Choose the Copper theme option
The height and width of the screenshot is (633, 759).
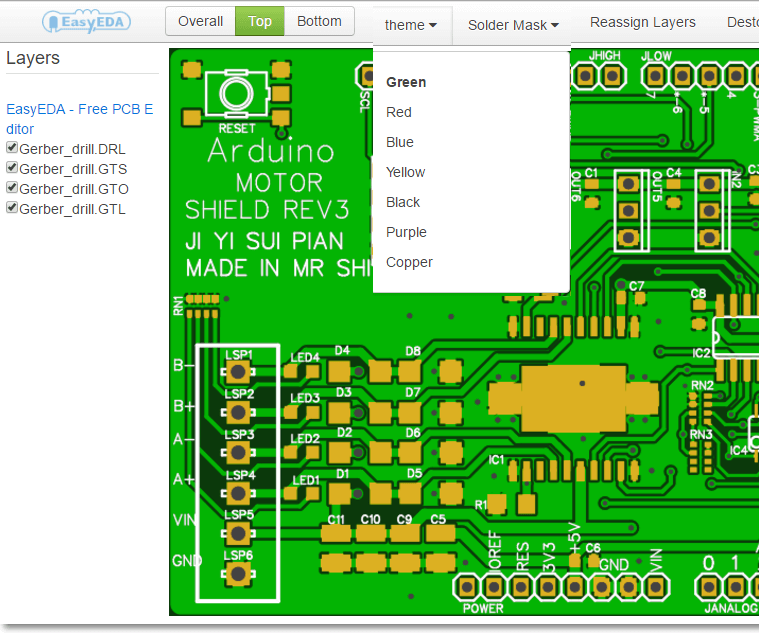(409, 262)
